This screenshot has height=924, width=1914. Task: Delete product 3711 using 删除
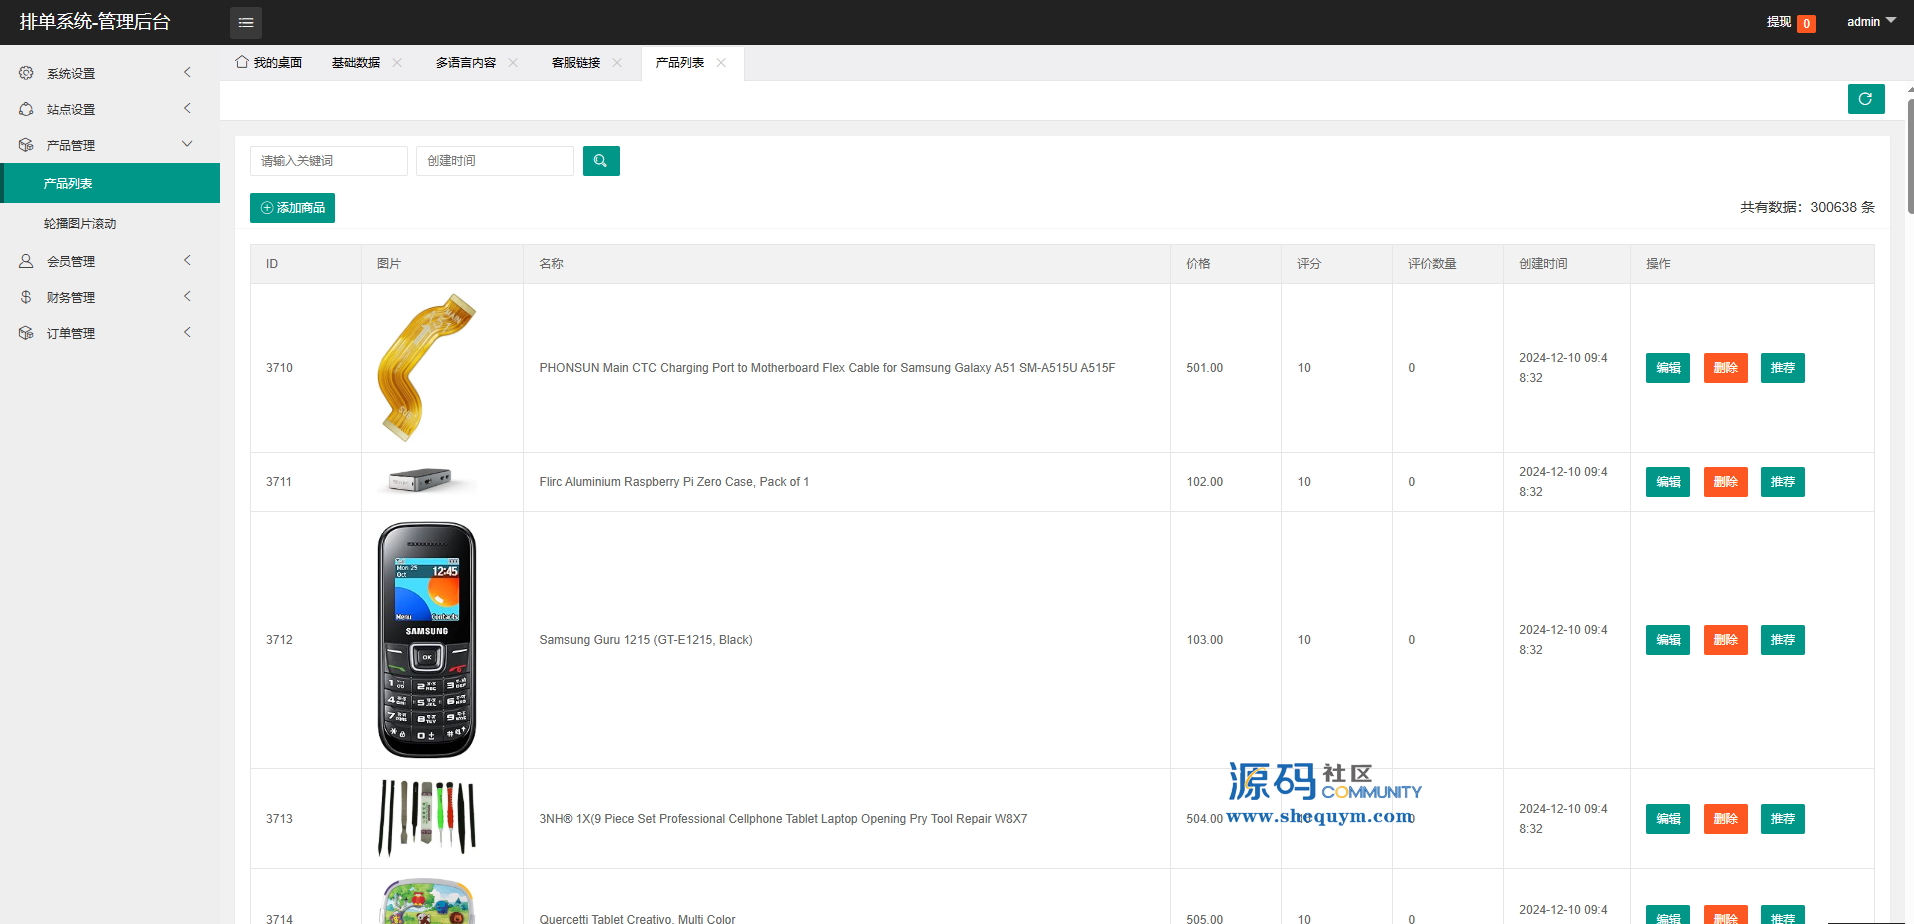point(1725,482)
